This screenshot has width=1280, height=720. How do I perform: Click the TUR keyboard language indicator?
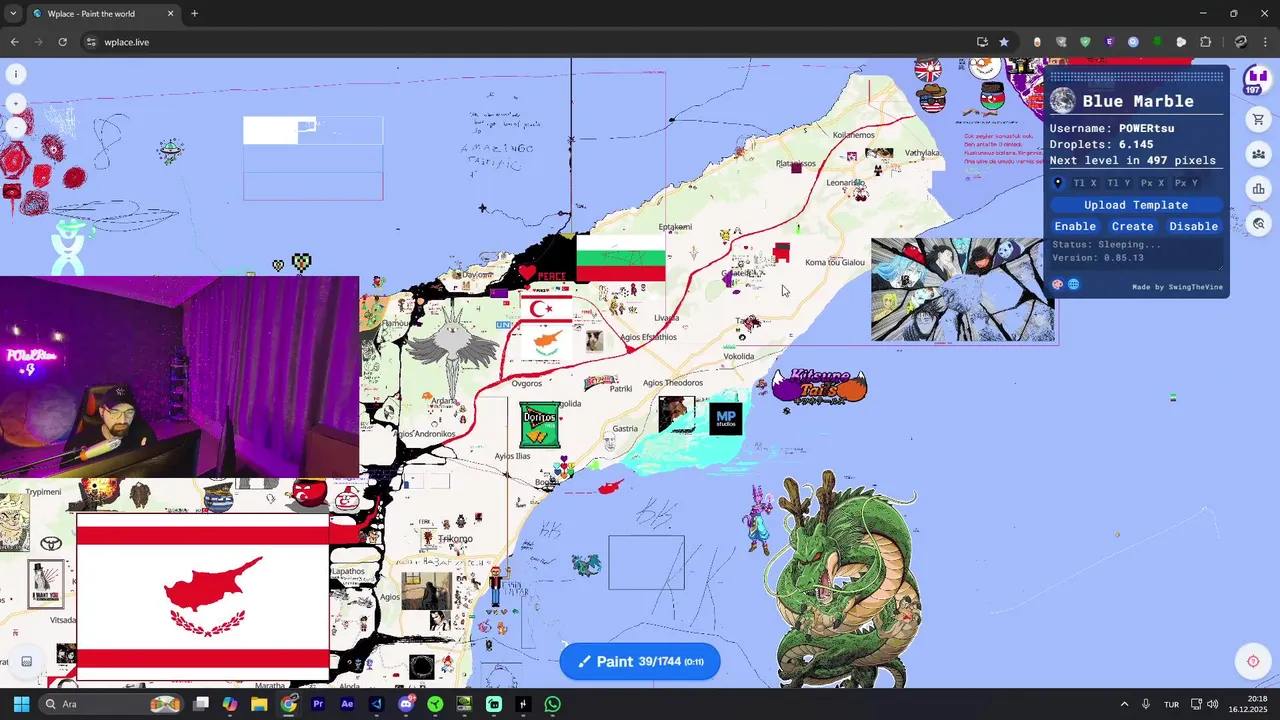coord(1171,704)
